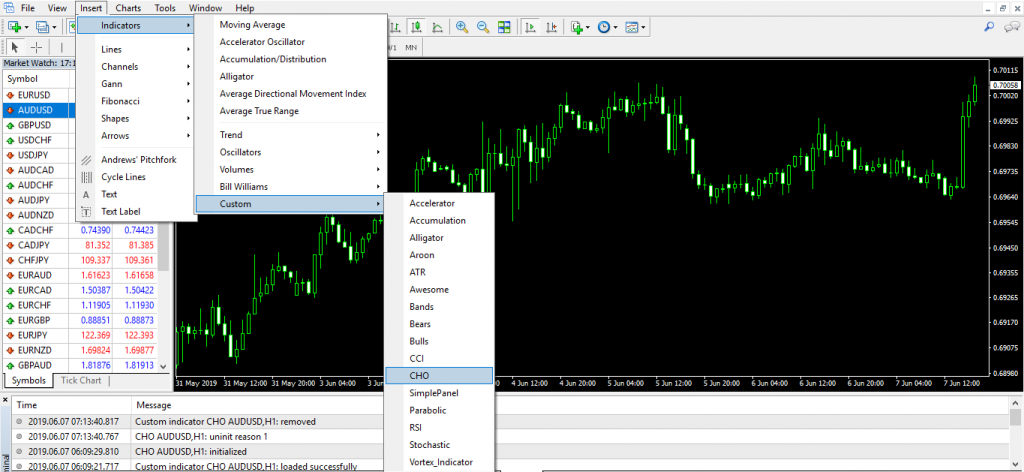
Task: Open the Profiles toolbar icon
Action: 42,27
